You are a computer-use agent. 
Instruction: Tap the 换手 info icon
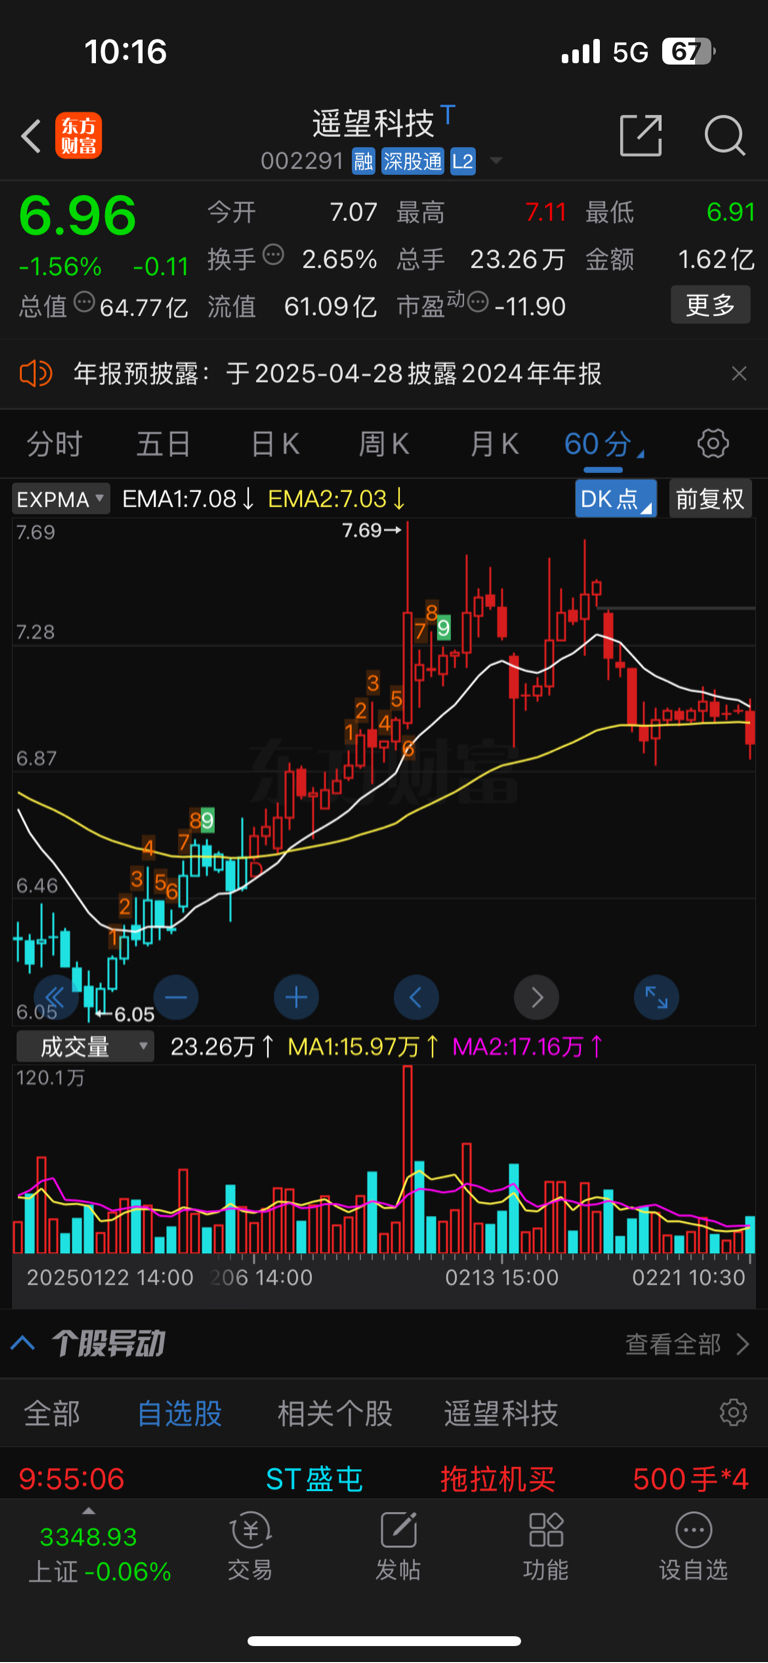[273, 255]
